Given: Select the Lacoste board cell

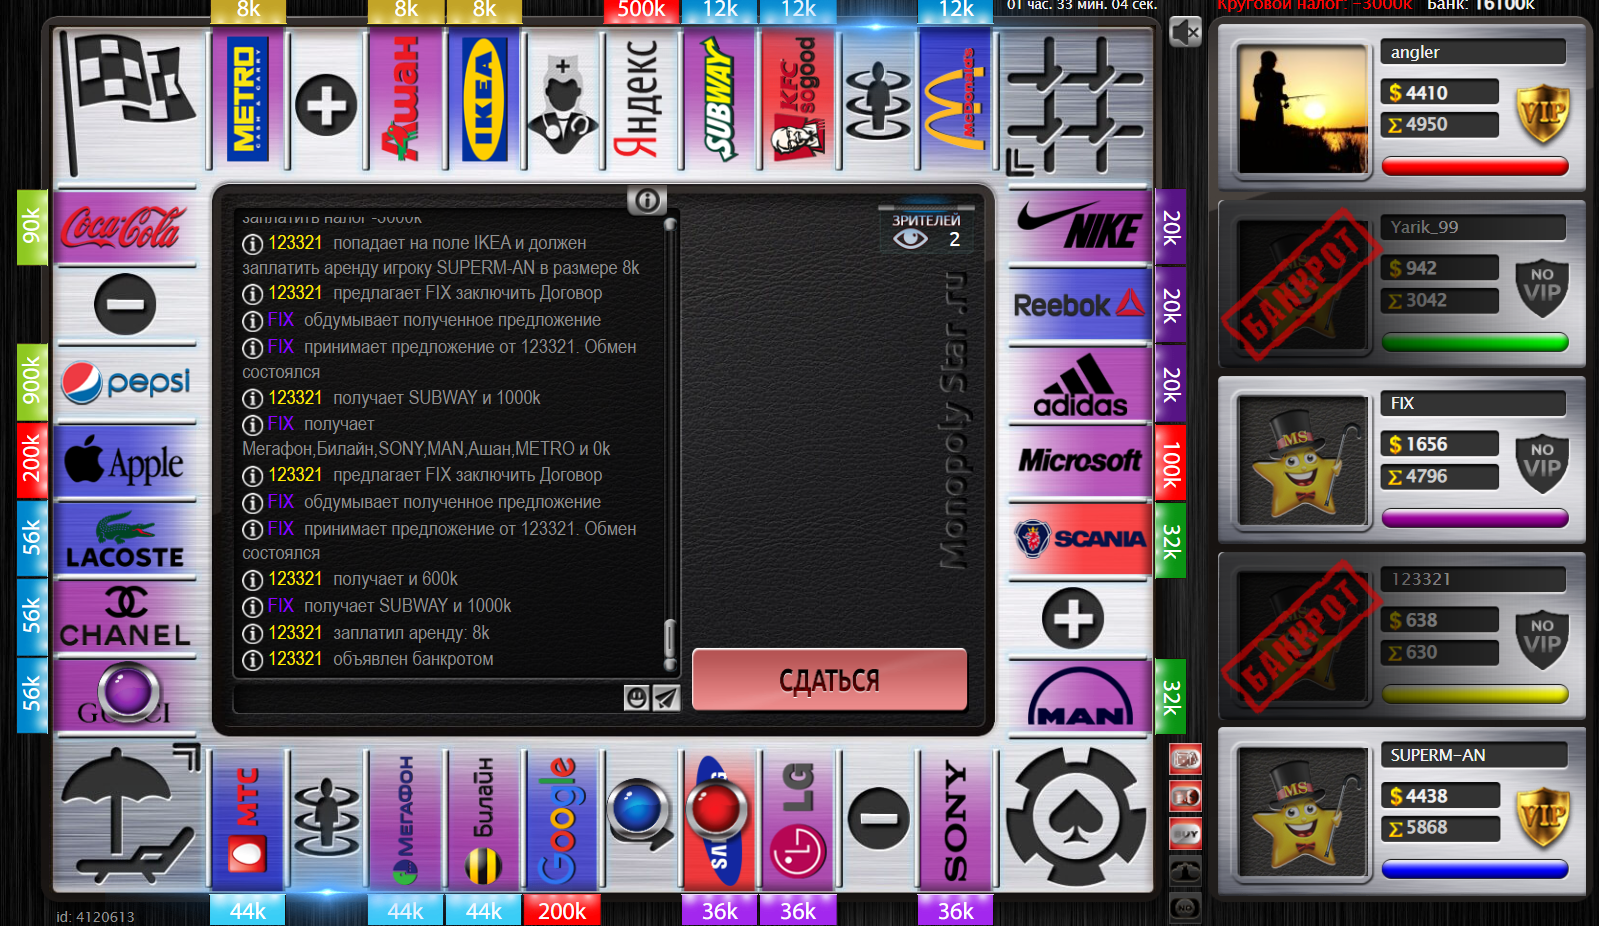Looking at the screenshot, I should (x=125, y=540).
